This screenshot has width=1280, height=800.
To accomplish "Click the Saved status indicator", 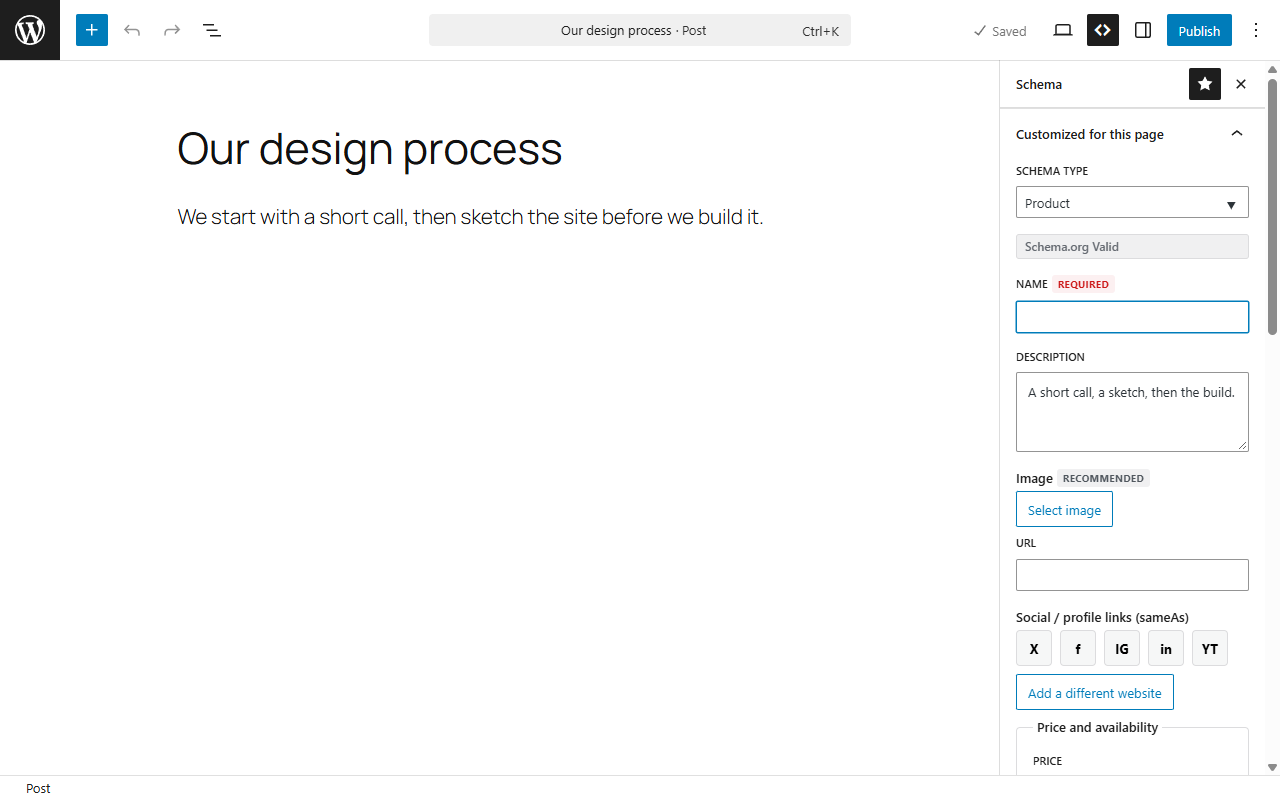I will [1000, 31].
